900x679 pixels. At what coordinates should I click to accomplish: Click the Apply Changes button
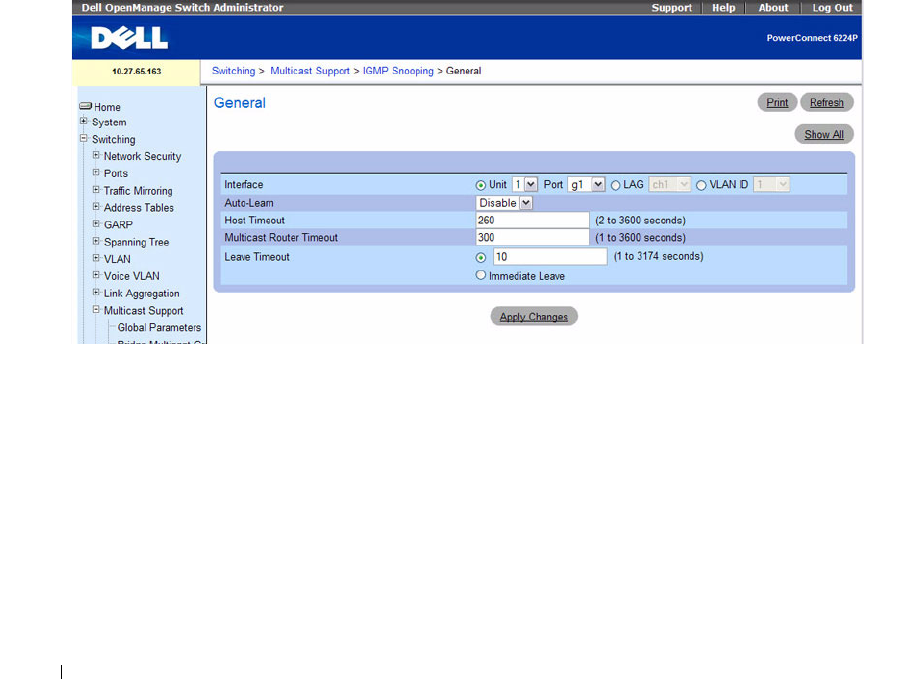pyautogui.click(x=534, y=316)
